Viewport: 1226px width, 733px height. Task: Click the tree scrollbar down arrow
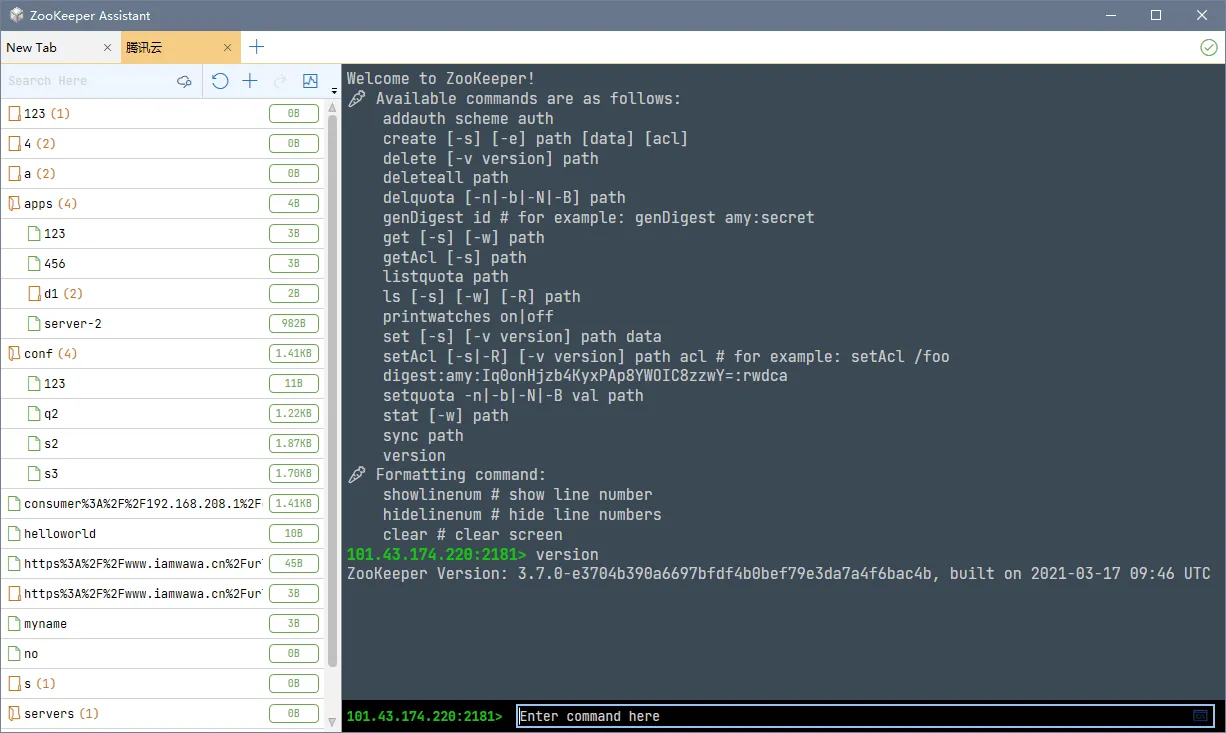(333, 720)
